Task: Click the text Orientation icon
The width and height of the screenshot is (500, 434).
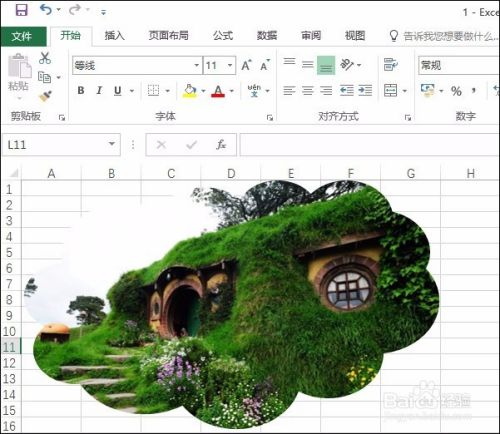Action: coord(347,64)
